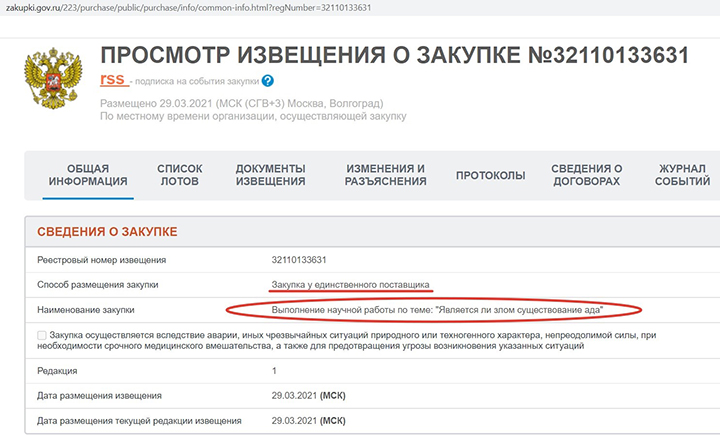Open the blue question mark help icon

coord(268,81)
